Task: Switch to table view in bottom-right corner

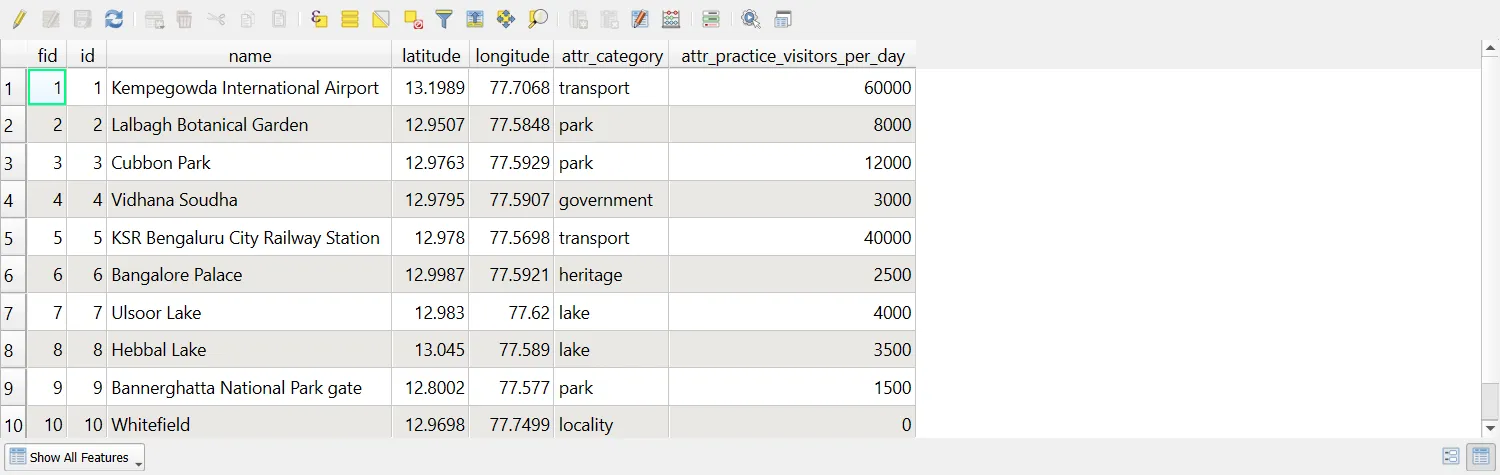Action: coord(1479,457)
